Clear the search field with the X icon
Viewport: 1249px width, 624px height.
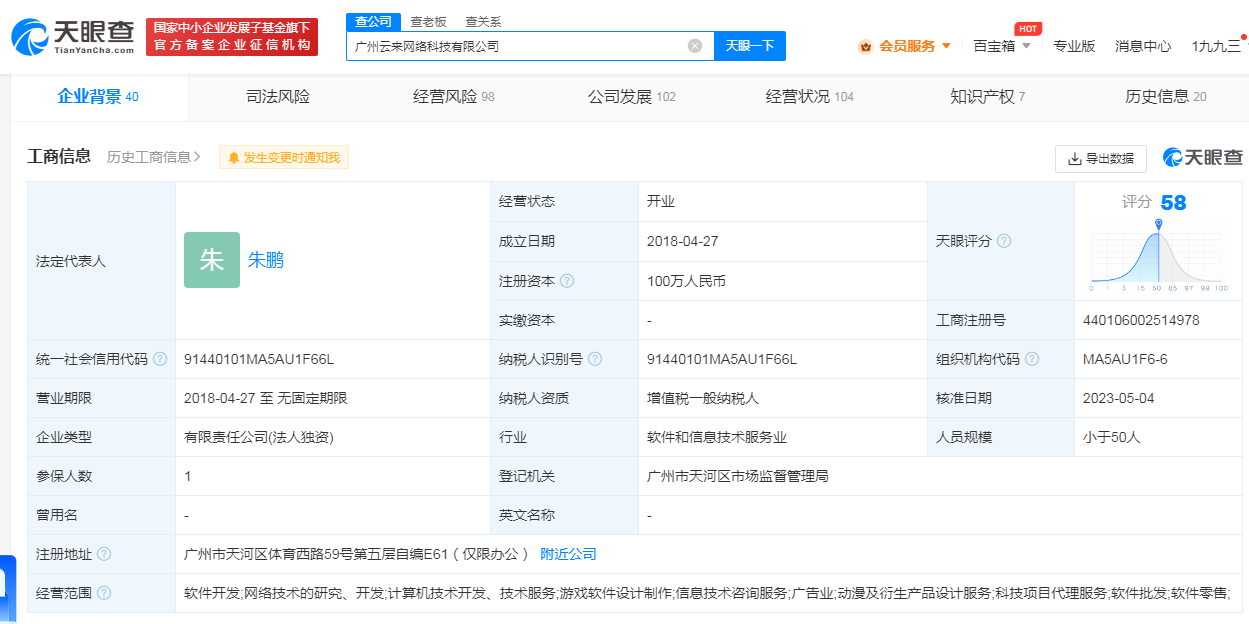click(x=695, y=46)
